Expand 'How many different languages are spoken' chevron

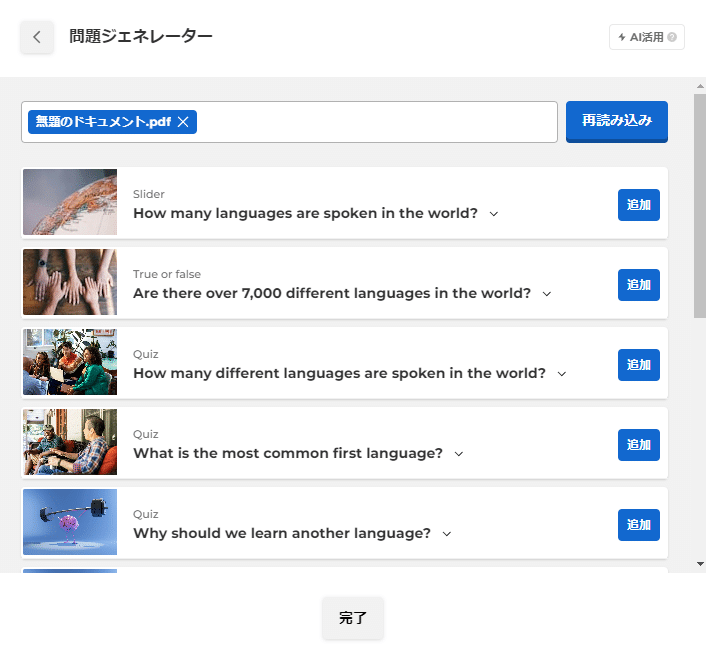click(x=561, y=374)
